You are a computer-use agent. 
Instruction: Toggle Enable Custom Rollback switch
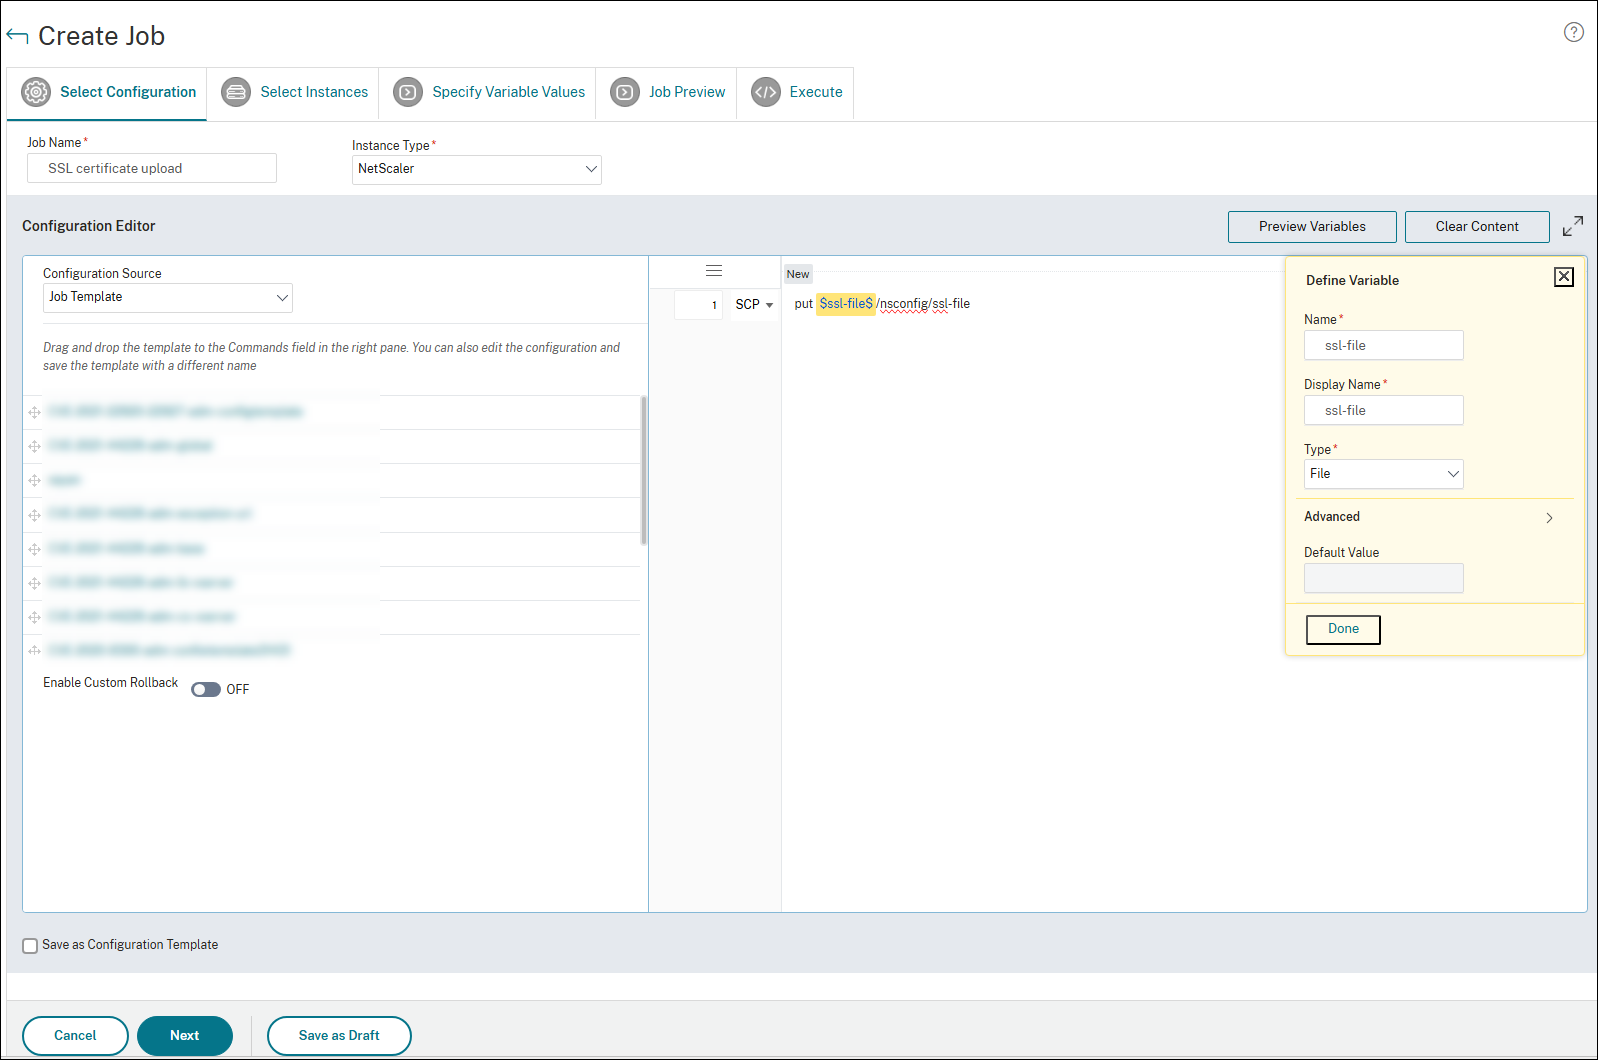tap(206, 689)
